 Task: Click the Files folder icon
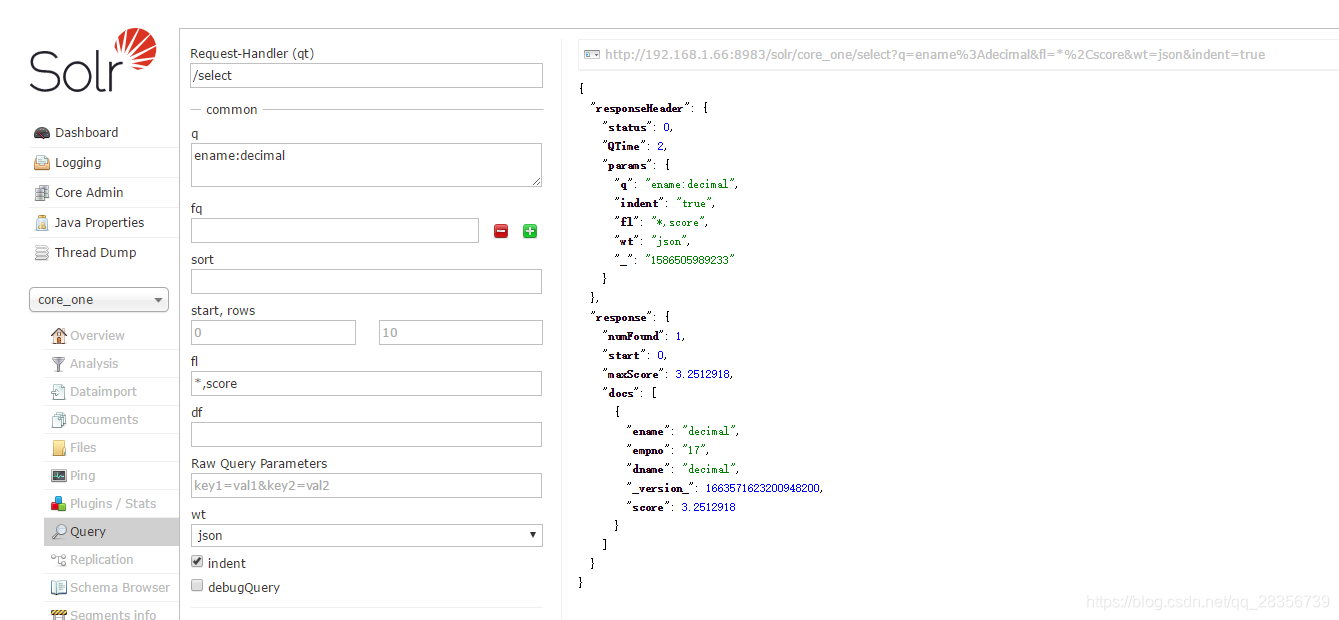point(59,447)
